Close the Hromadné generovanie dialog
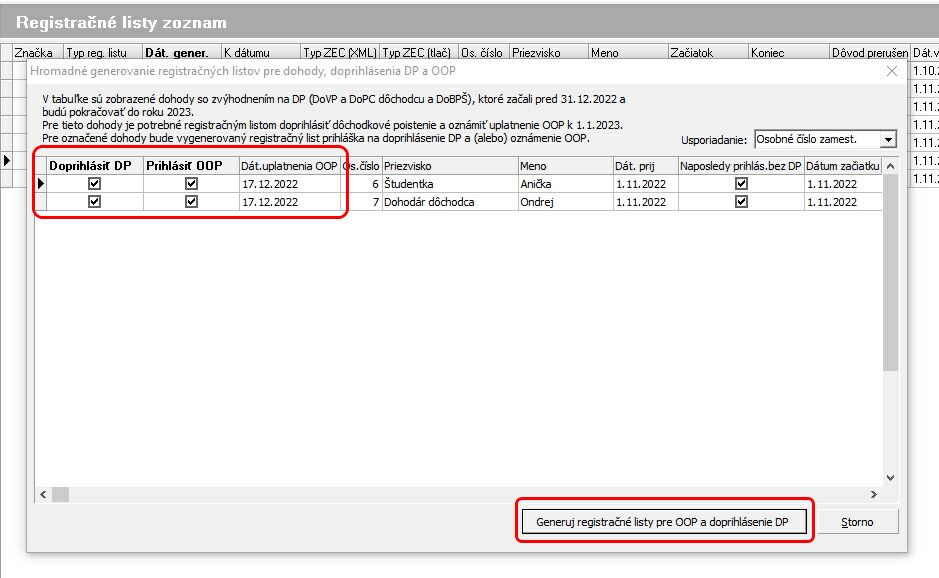 pyautogui.click(x=892, y=72)
